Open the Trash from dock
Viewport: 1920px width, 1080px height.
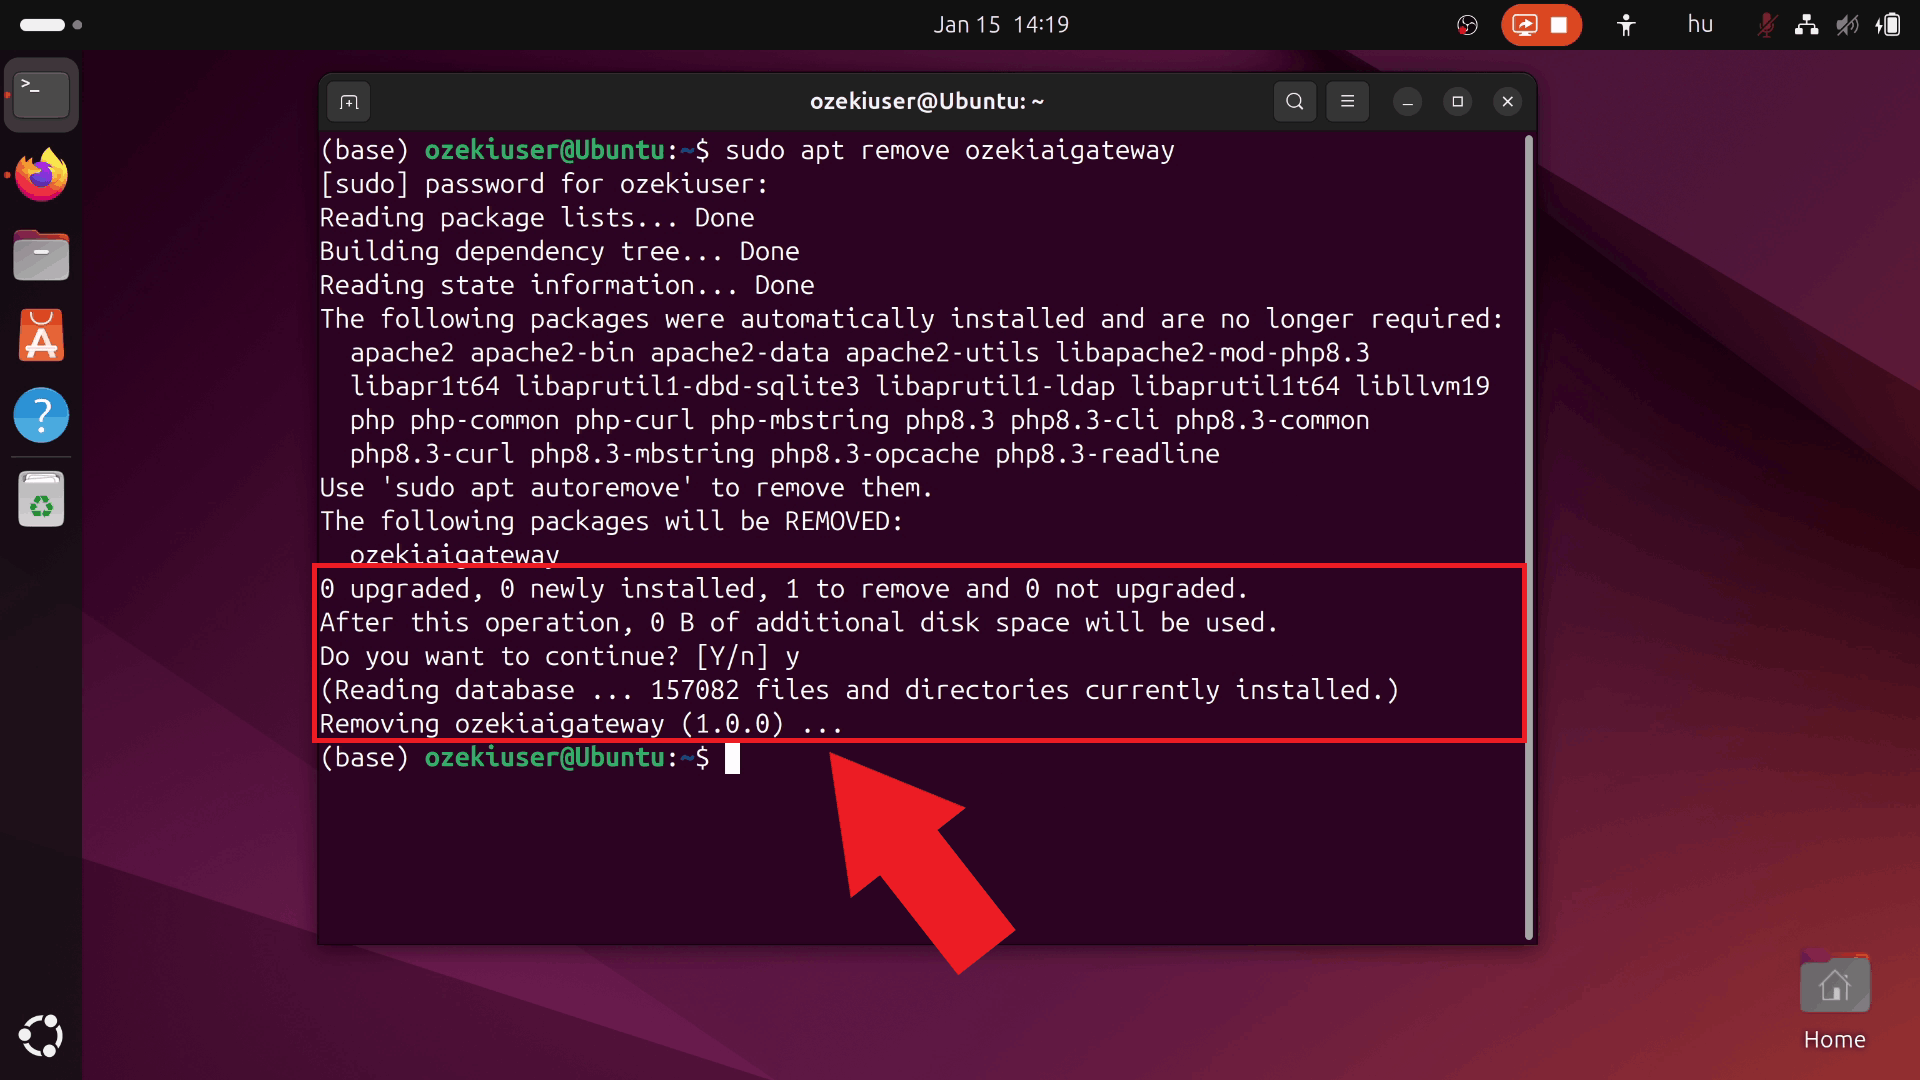coord(41,499)
